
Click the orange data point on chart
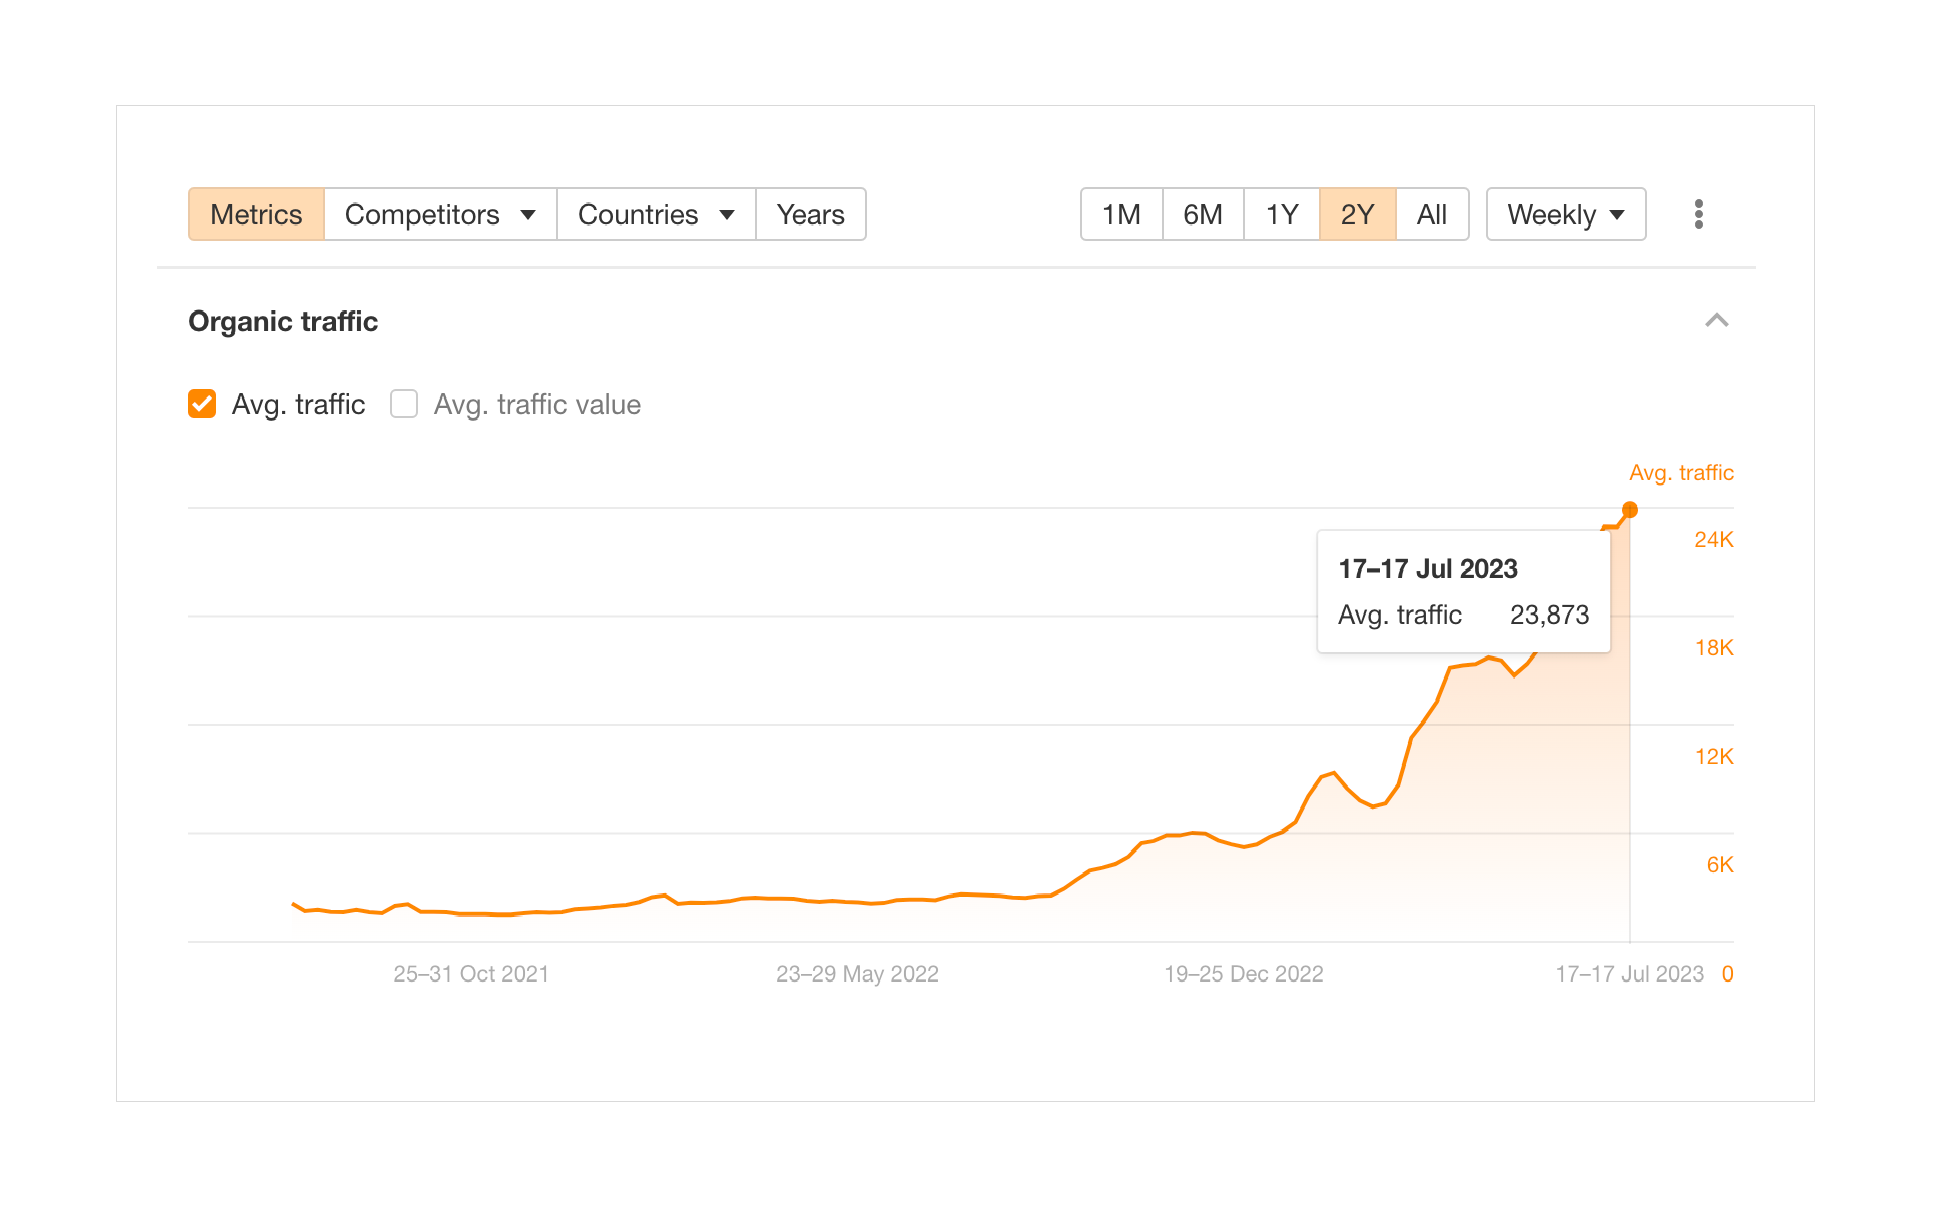[1630, 510]
